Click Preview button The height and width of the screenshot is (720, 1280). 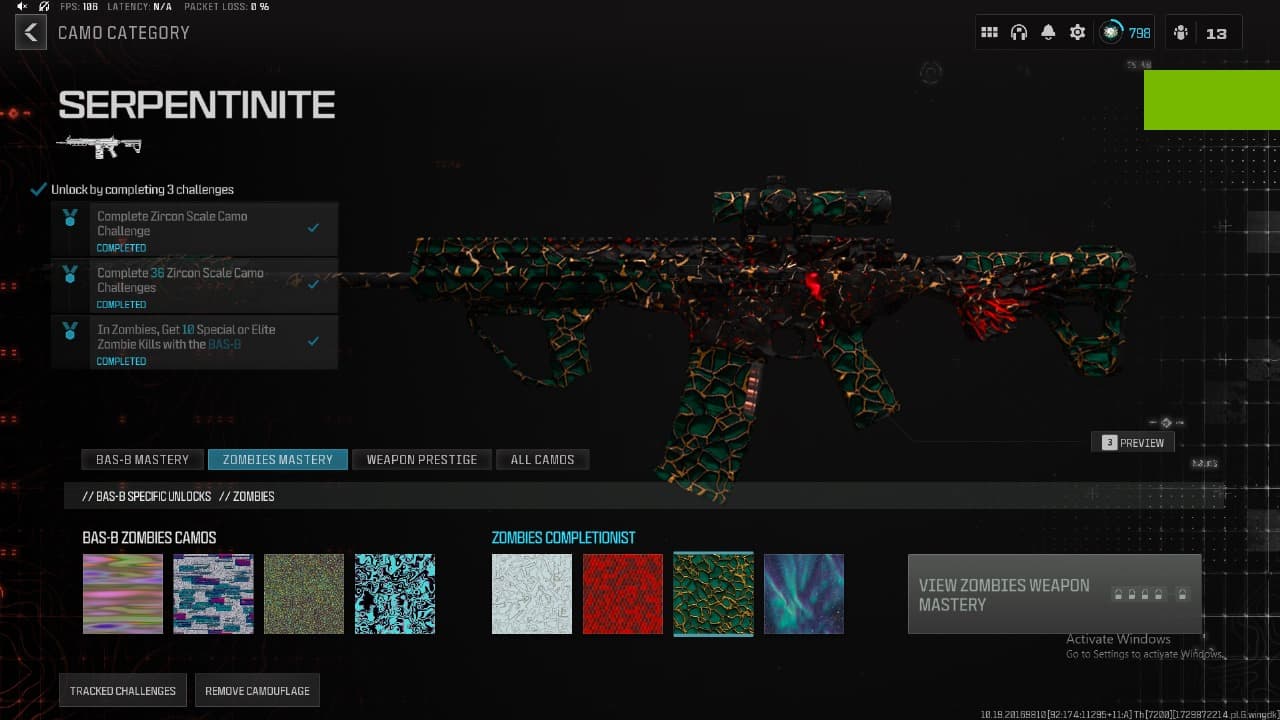tap(1133, 442)
